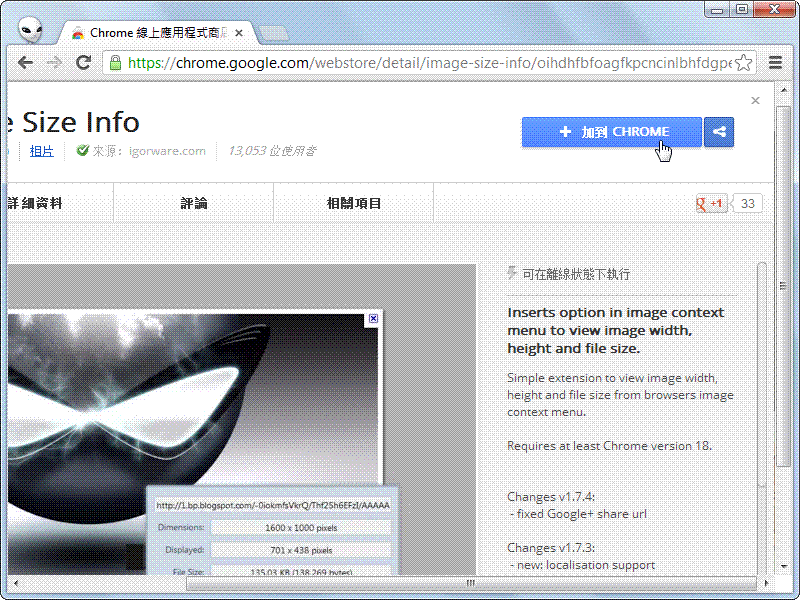
Task: Click the green verified checkmark icon
Action: (82, 150)
